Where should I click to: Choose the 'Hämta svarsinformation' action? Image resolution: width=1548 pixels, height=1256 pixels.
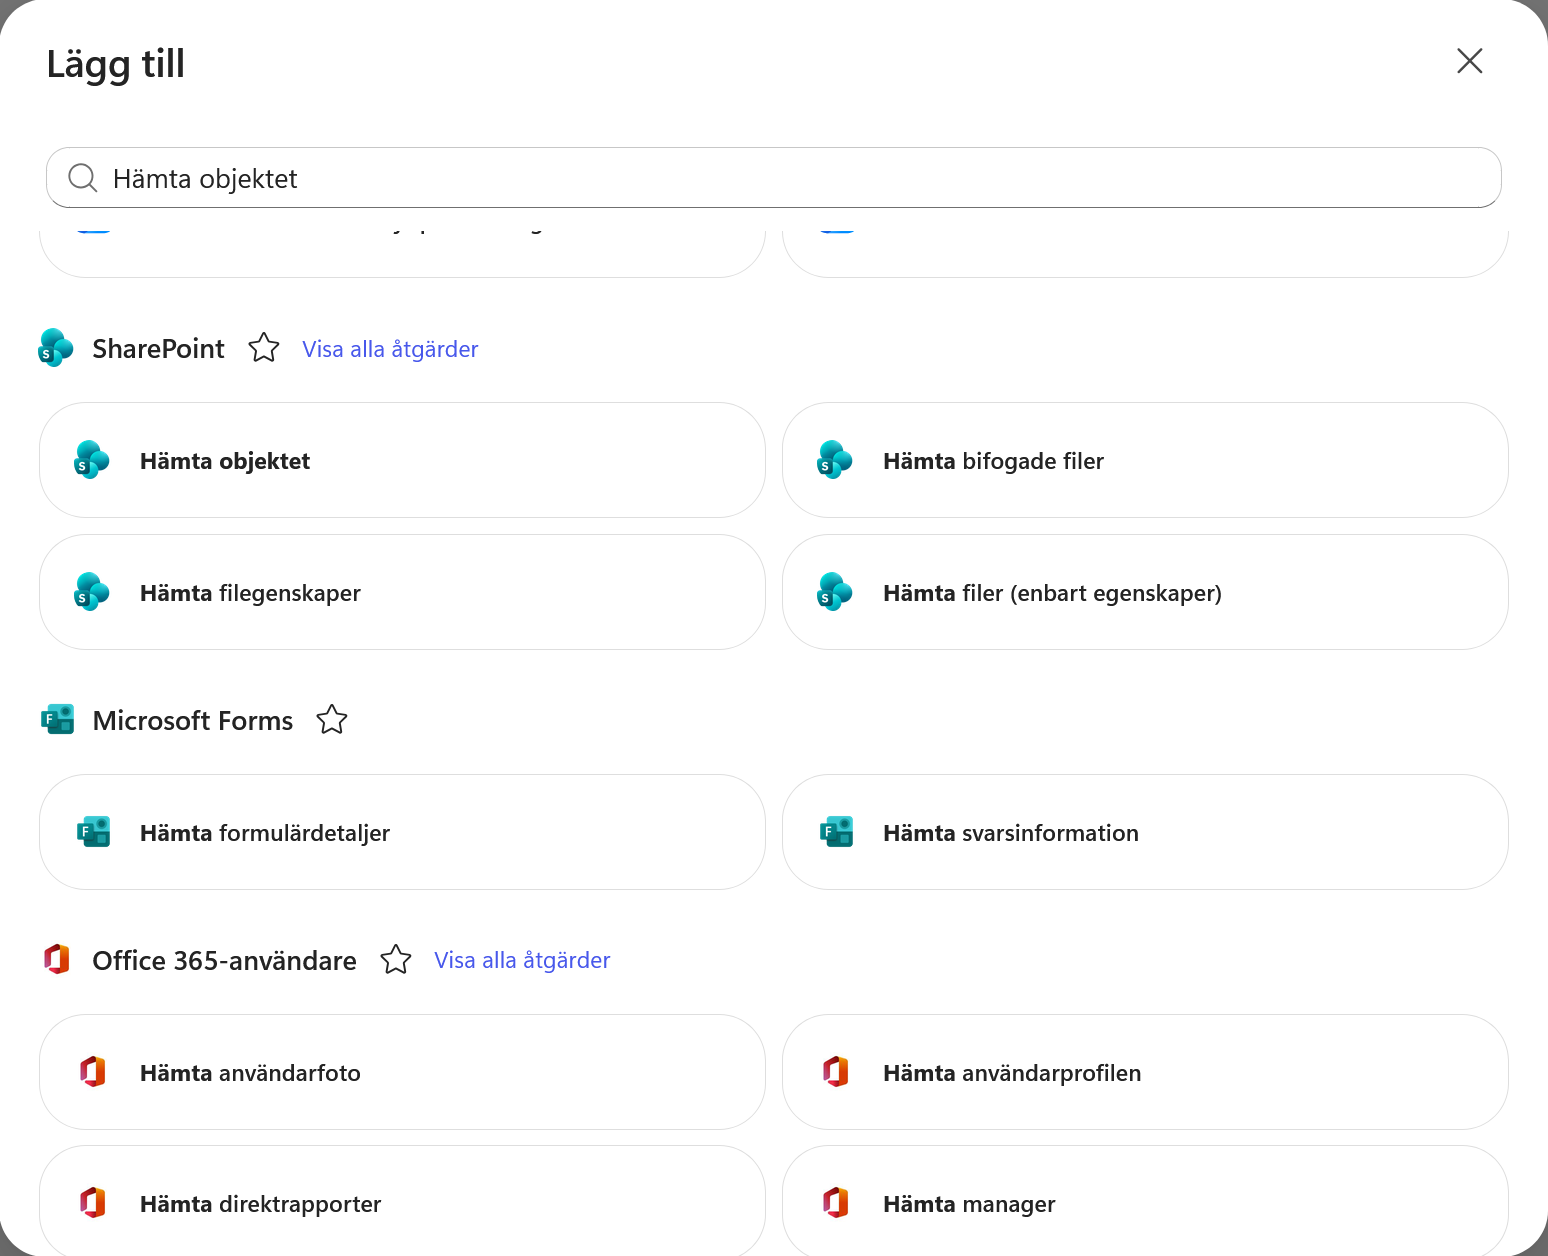pos(1145,832)
